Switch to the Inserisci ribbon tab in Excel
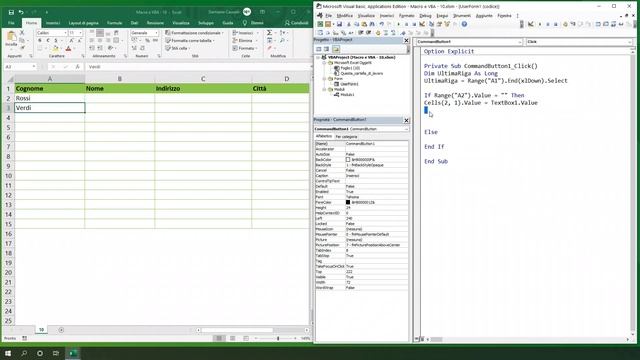 (x=53, y=23)
